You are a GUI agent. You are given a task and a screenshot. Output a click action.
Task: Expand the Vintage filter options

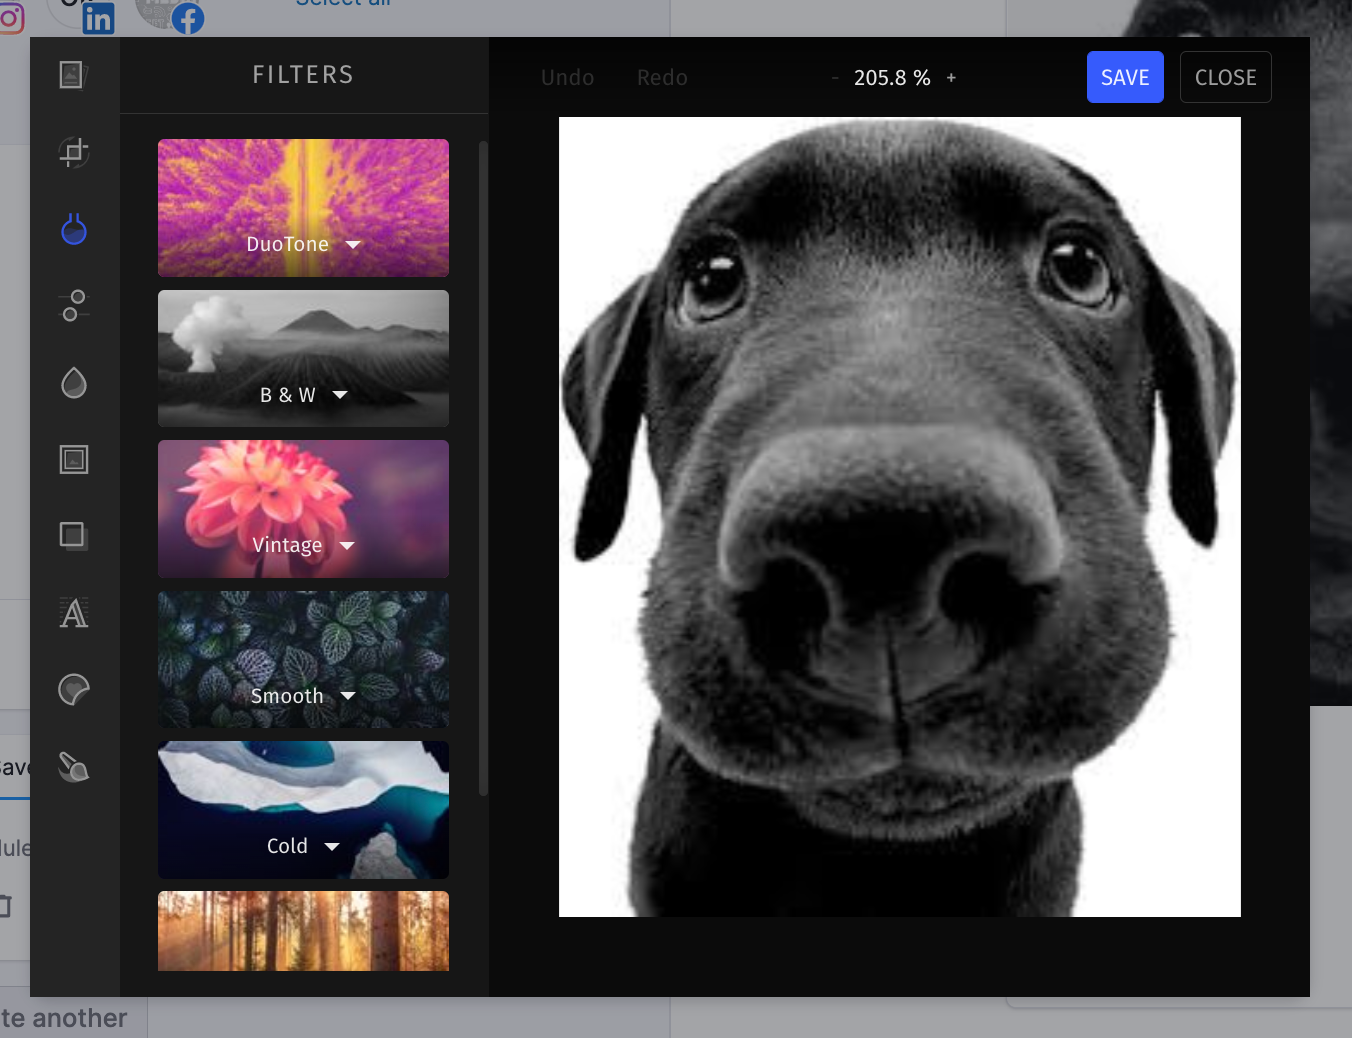pyautogui.click(x=346, y=545)
